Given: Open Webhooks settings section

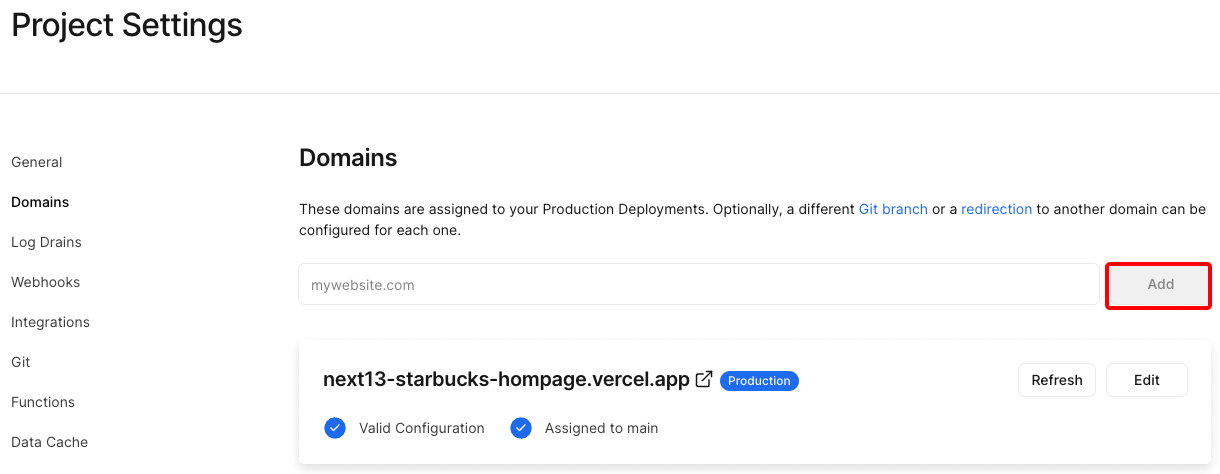Looking at the screenshot, I should pyautogui.click(x=45, y=282).
